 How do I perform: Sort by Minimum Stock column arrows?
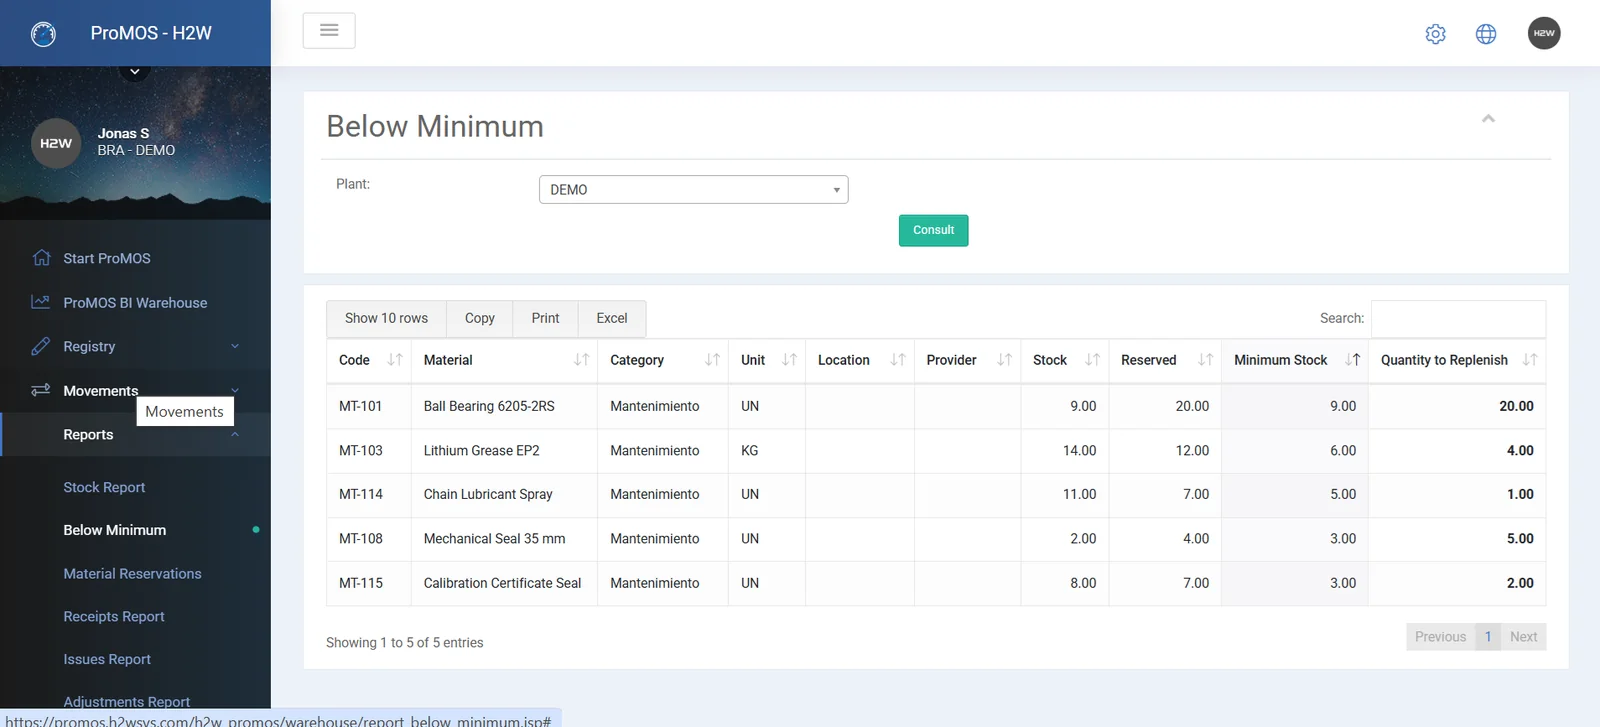1353,360
